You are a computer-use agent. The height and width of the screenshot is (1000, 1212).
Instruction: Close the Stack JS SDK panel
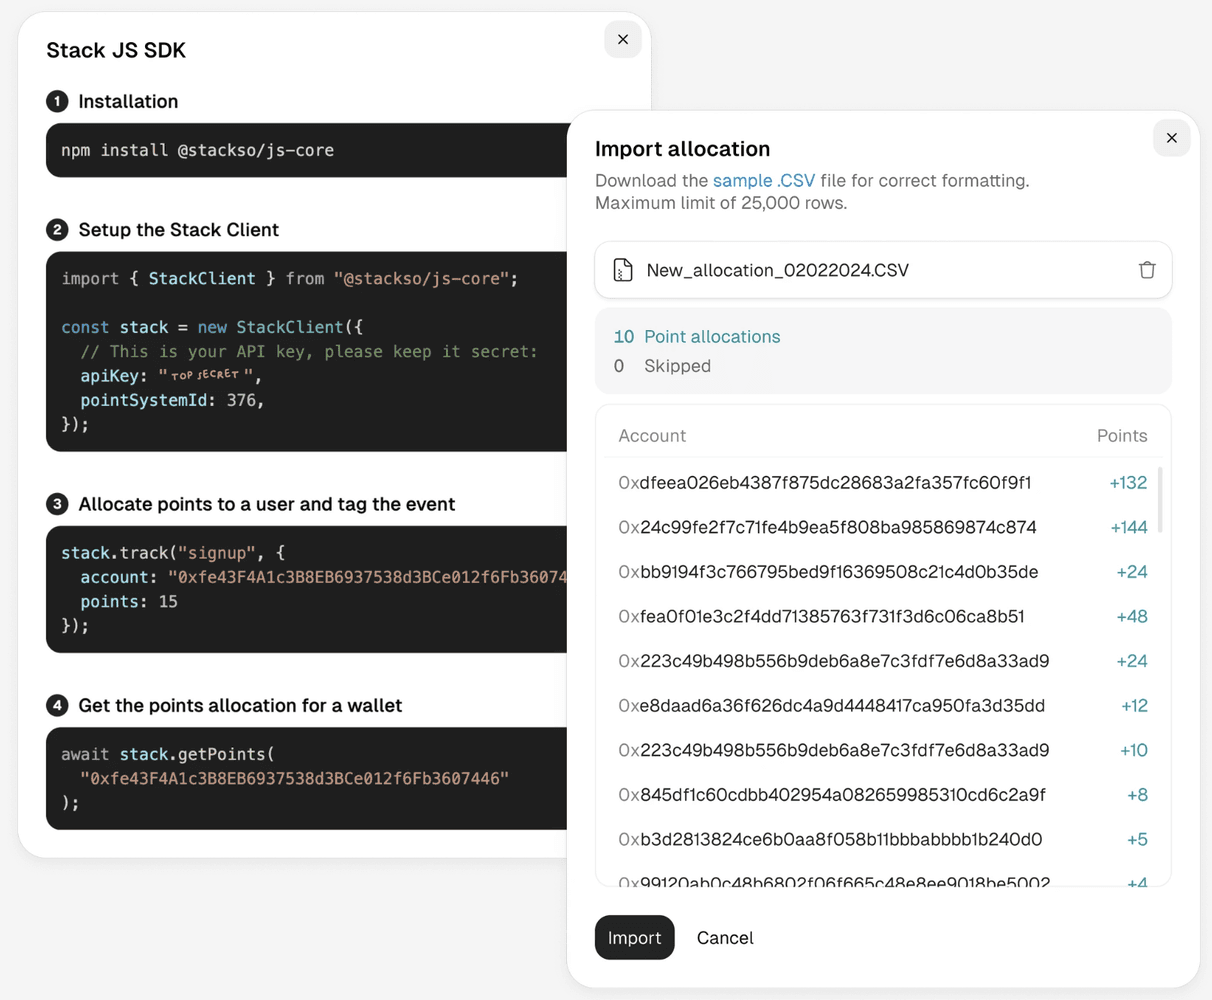[x=623, y=40]
